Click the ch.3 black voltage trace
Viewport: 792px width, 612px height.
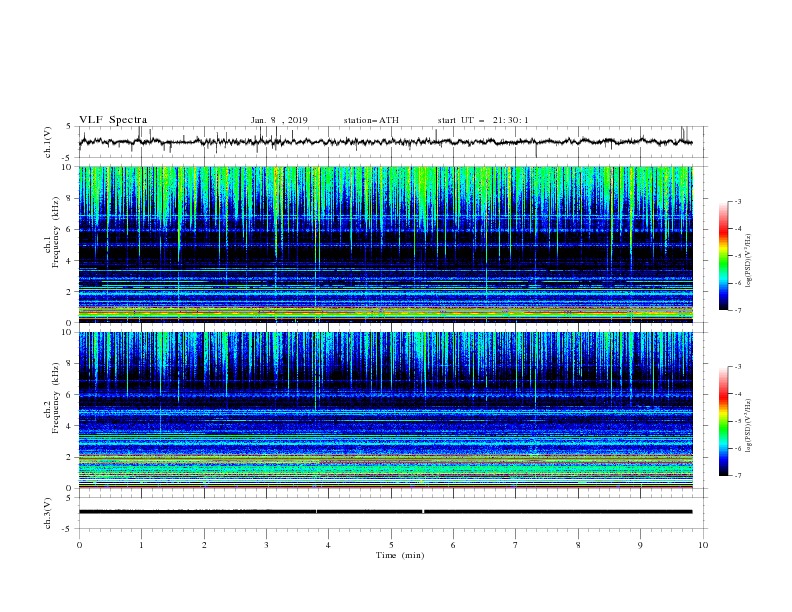pyautogui.click(x=385, y=512)
